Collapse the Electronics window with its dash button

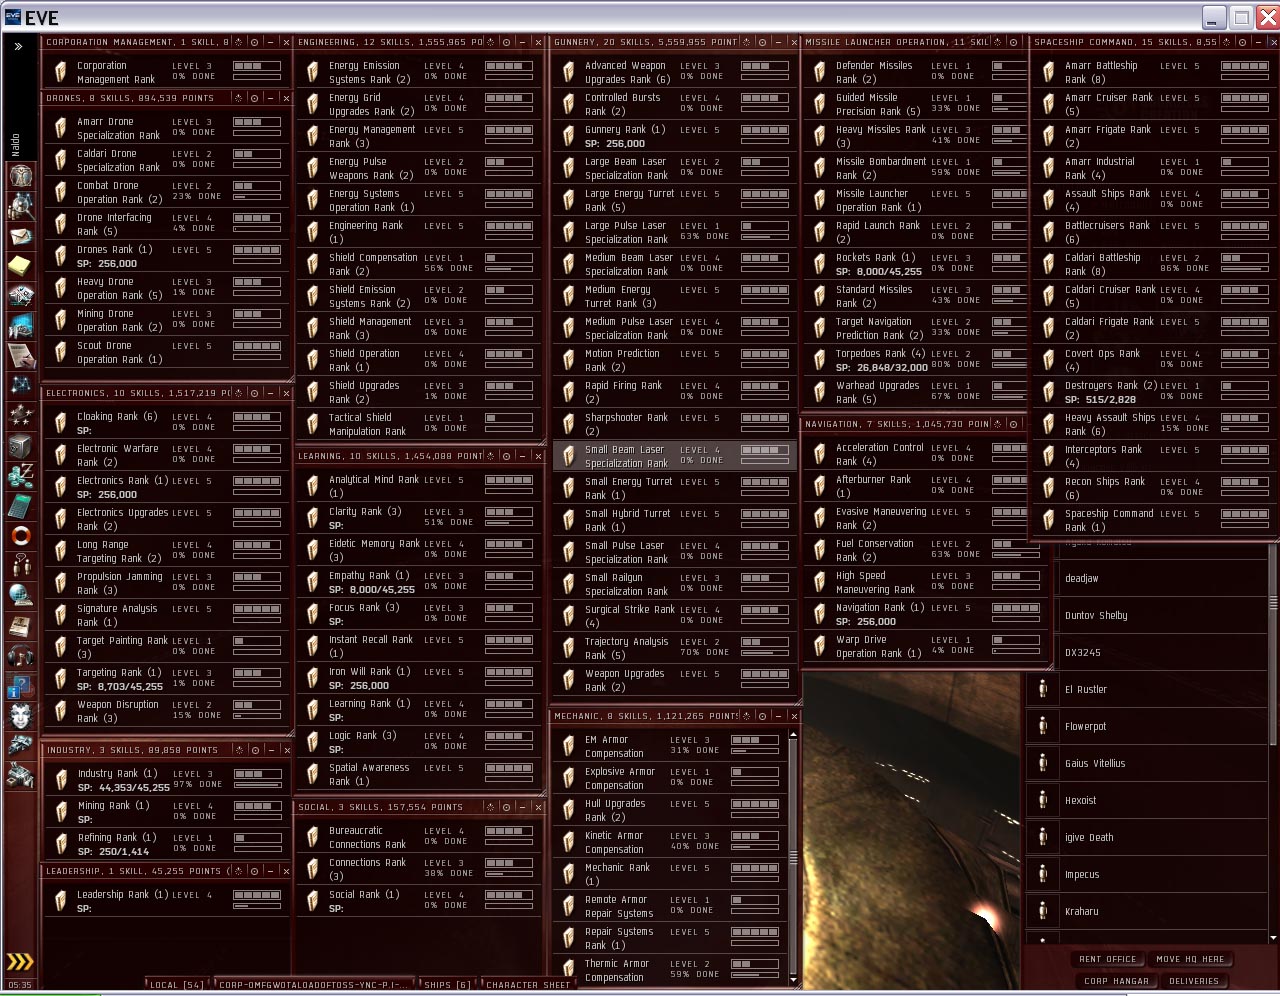coord(270,393)
